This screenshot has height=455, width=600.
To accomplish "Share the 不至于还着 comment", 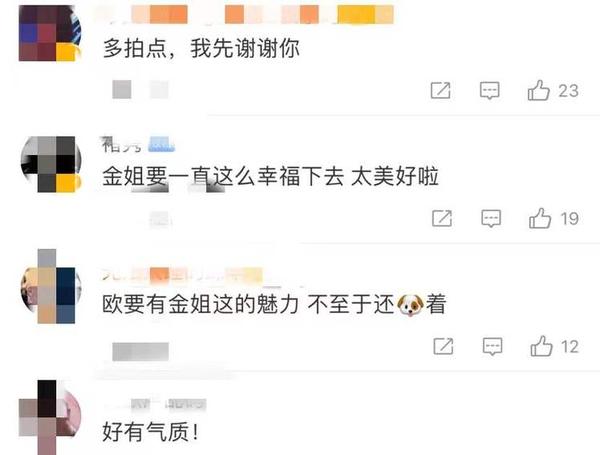I will click(x=443, y=346).
